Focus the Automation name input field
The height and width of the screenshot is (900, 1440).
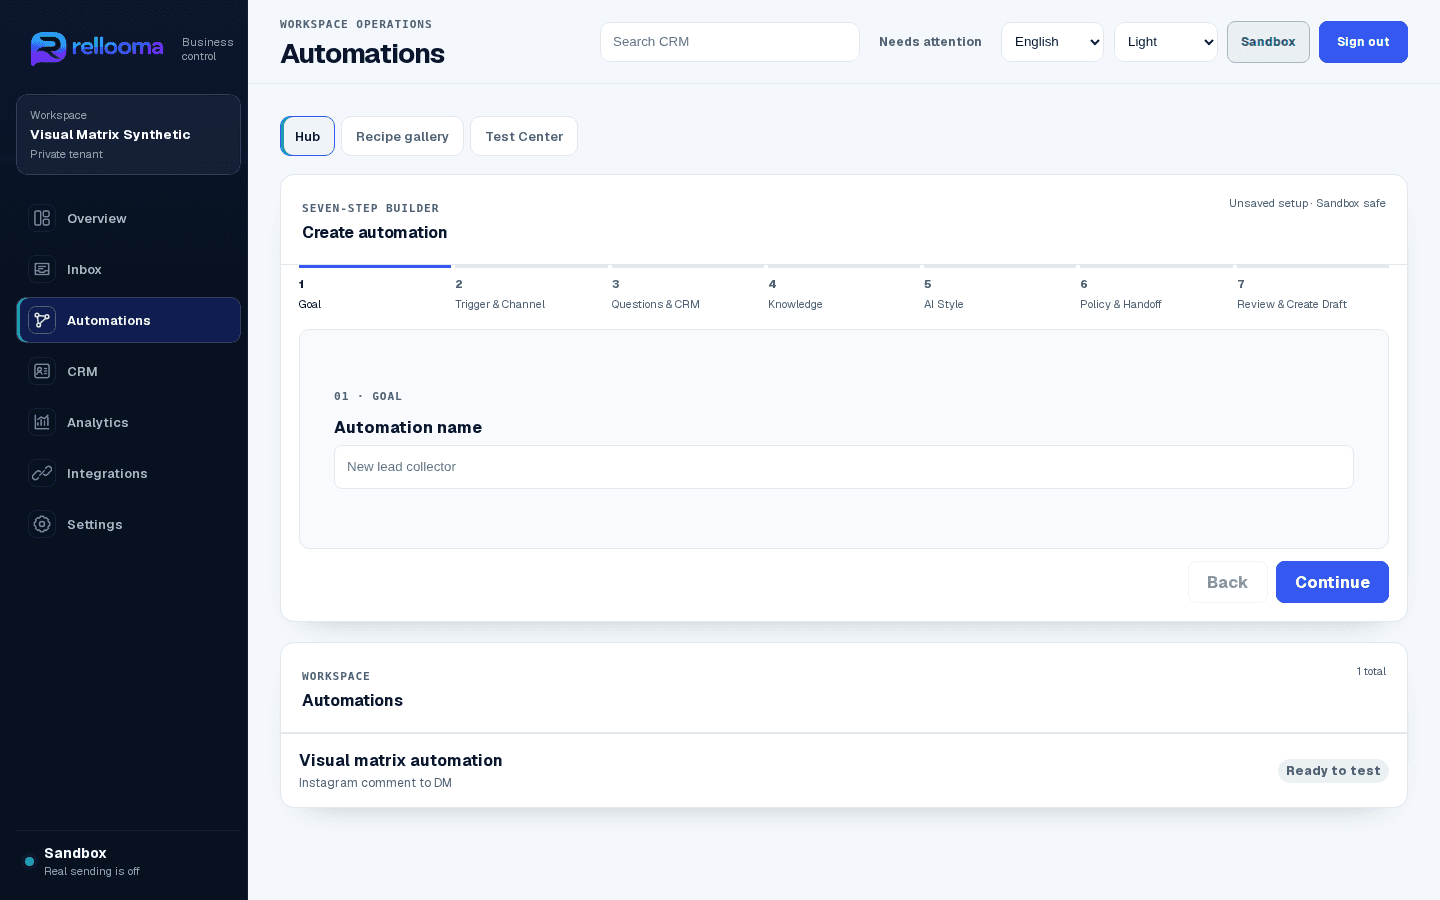click(844, 467)
